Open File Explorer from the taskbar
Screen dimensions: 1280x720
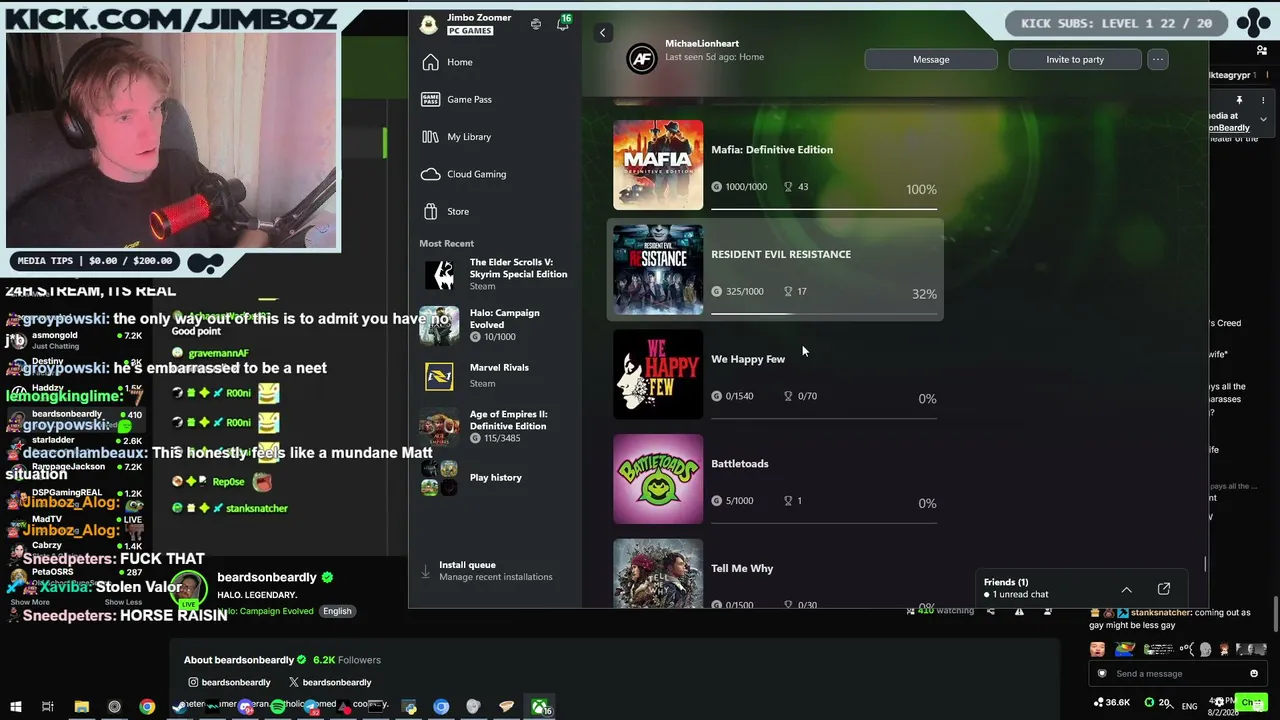[81, 707]
